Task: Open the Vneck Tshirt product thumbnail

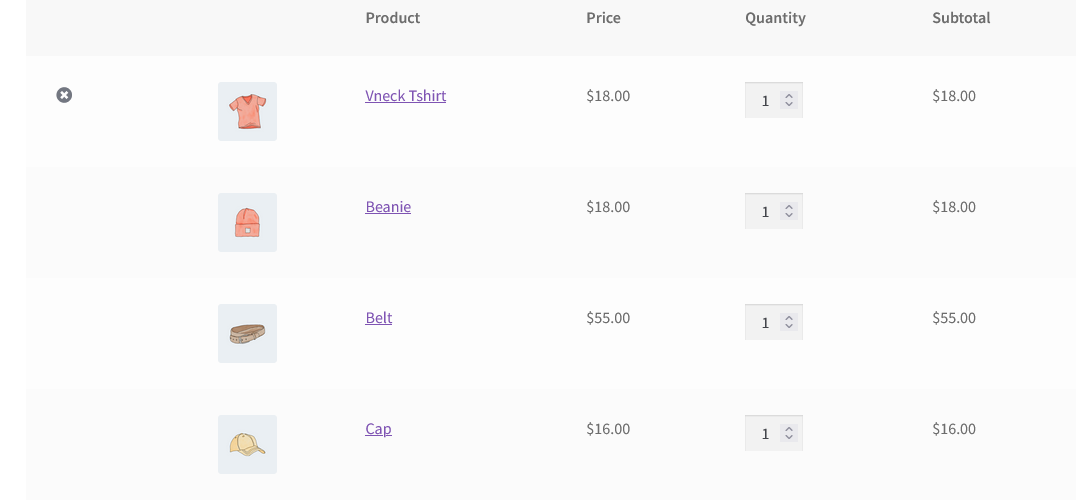Action: pyautogui.click(x=247, y=111)
